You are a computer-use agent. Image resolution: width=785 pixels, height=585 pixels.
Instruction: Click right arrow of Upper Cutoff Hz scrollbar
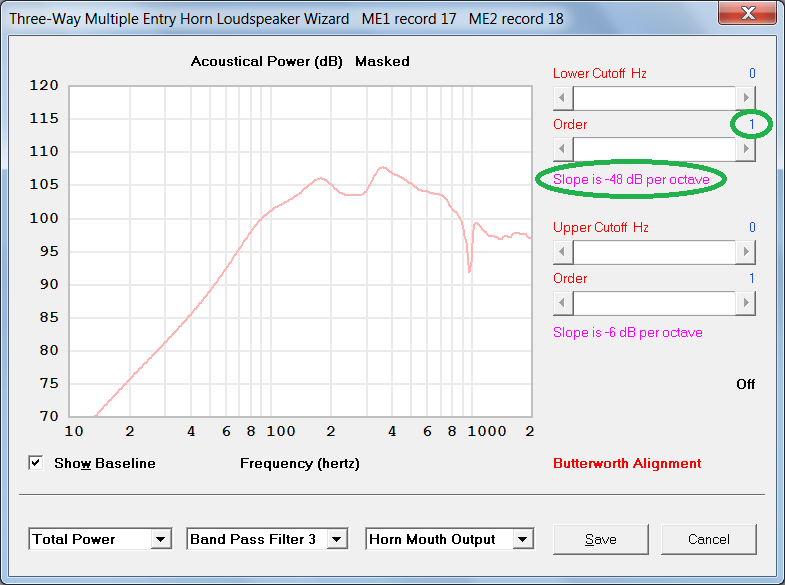tap(745, 252)
